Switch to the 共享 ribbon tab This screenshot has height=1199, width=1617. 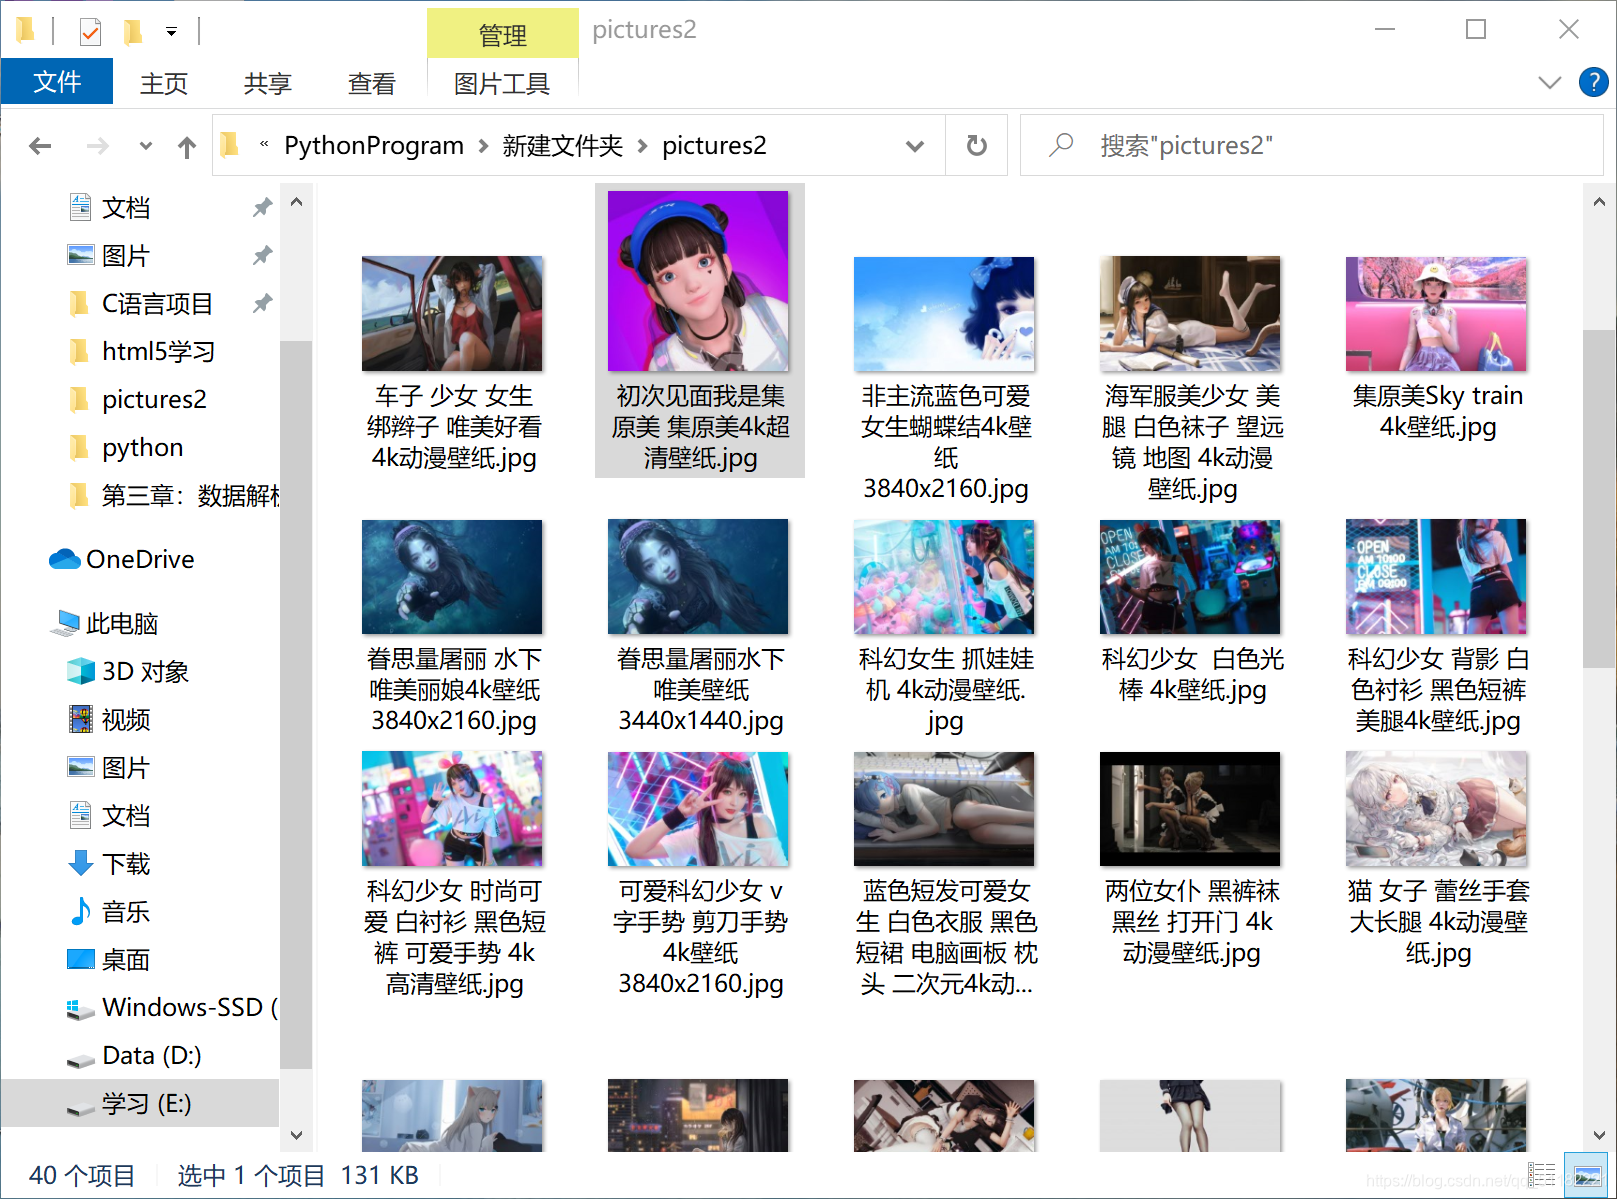click(268, 83)
